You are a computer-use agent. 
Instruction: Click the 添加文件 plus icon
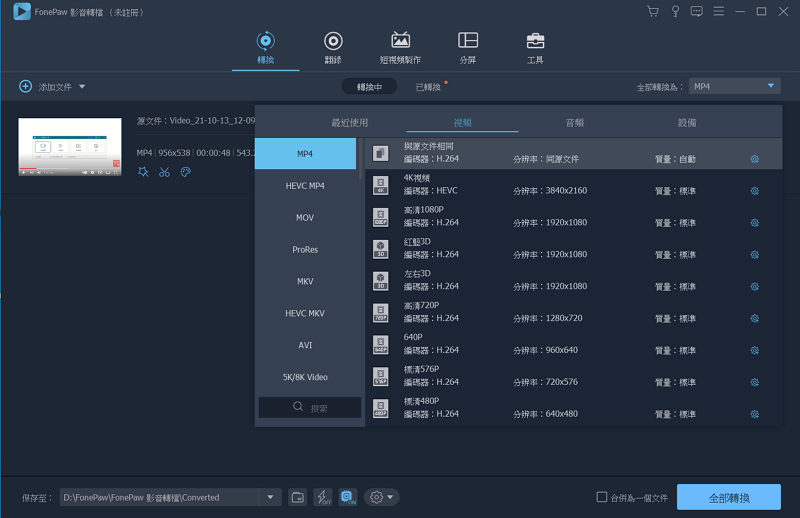pos(26,86)
